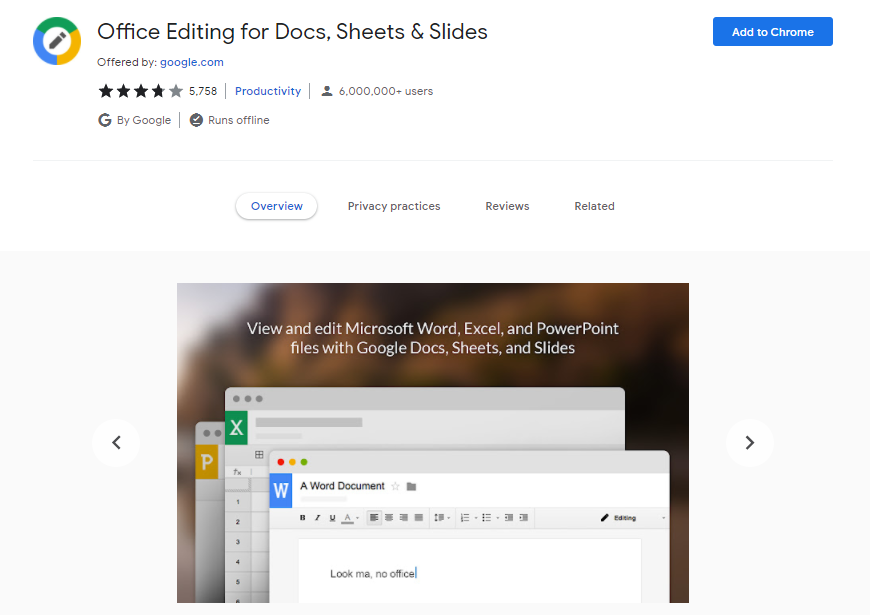
Task: Select the Overview tab
Action: 277,206
